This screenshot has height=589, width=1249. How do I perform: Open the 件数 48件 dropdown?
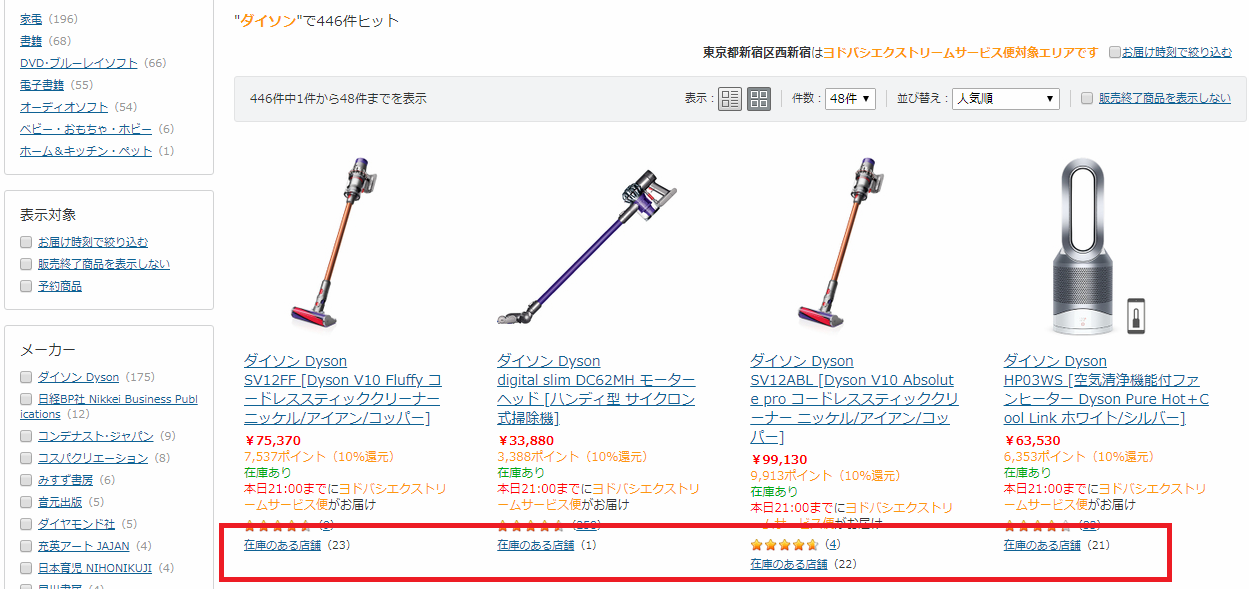click(x=850, y=99)
